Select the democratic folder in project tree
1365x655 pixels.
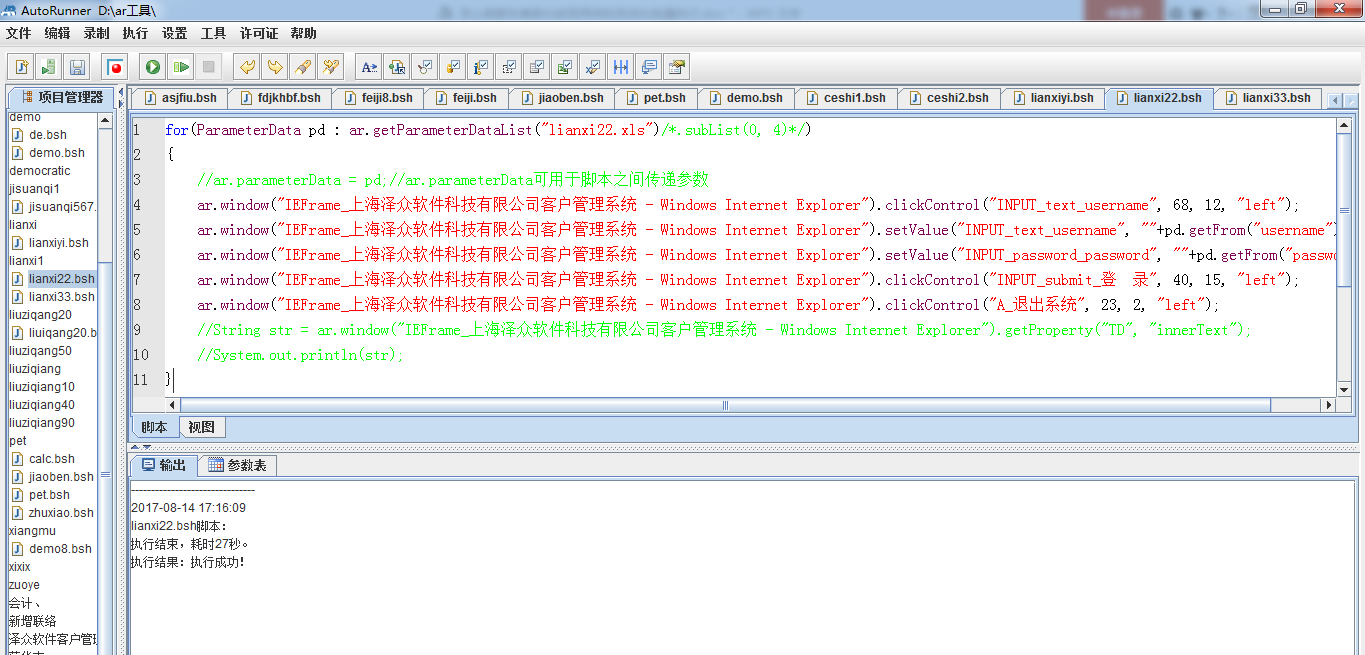40,171
